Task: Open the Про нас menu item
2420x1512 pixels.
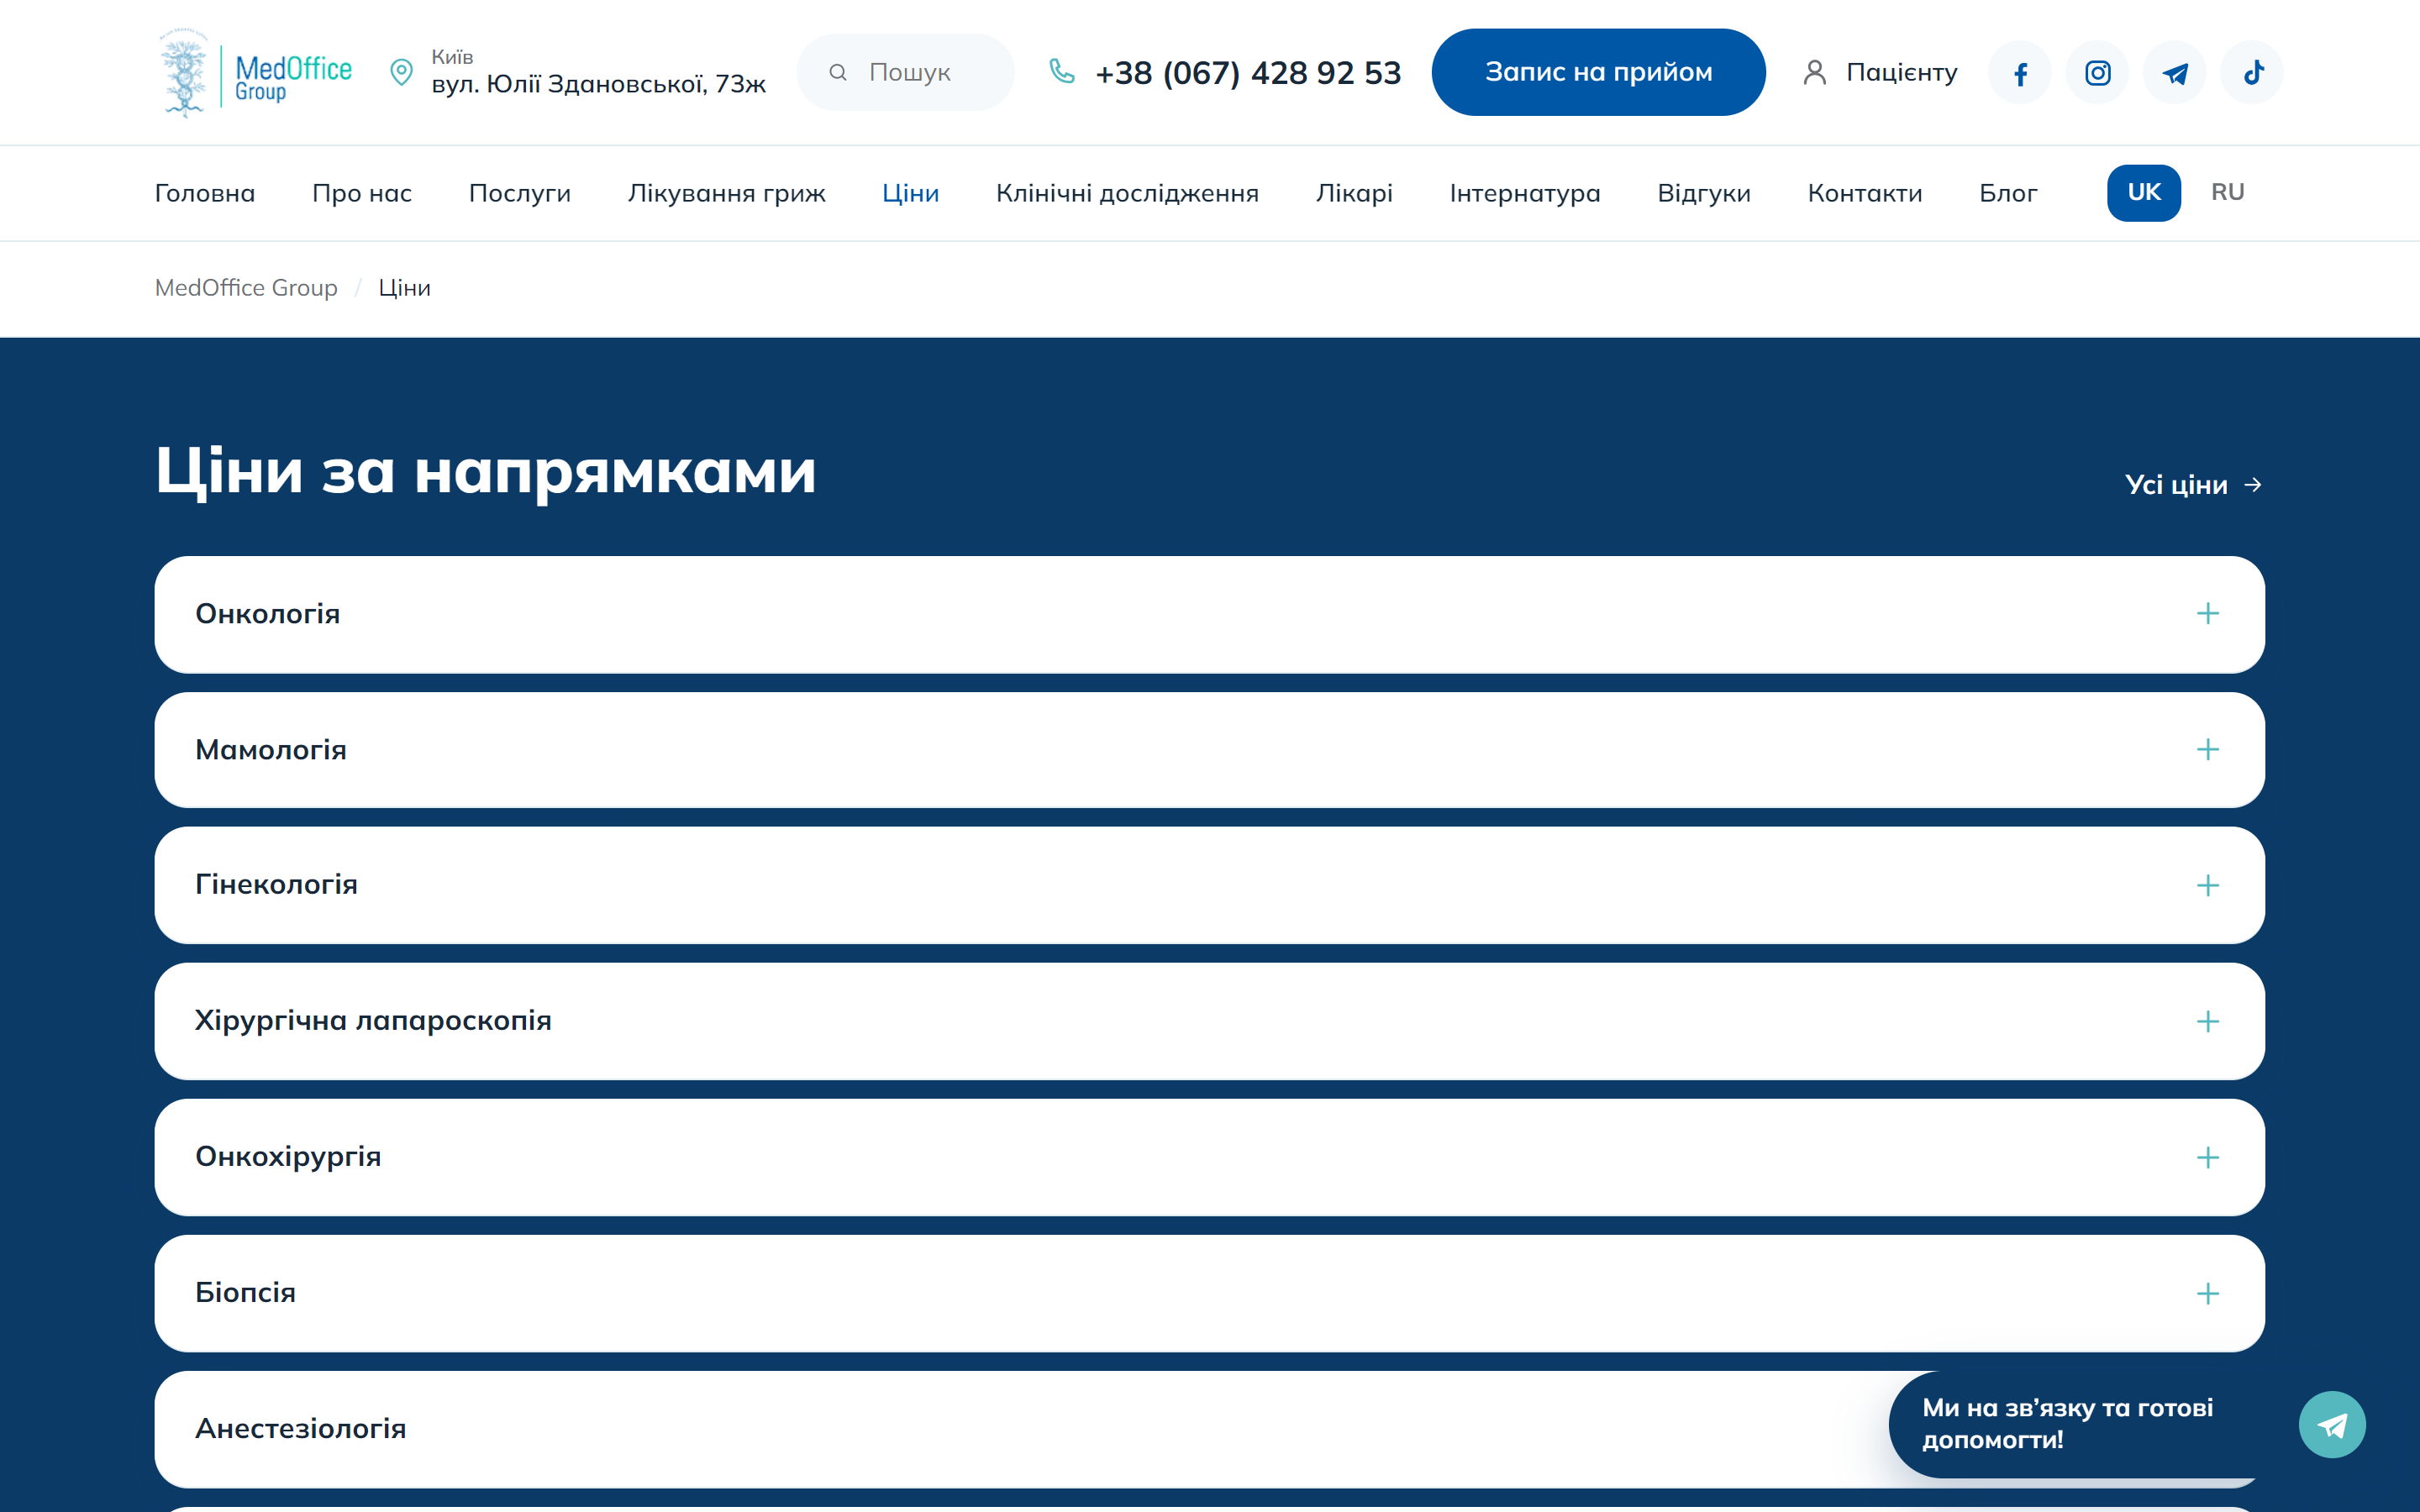Action: [362, 193]
